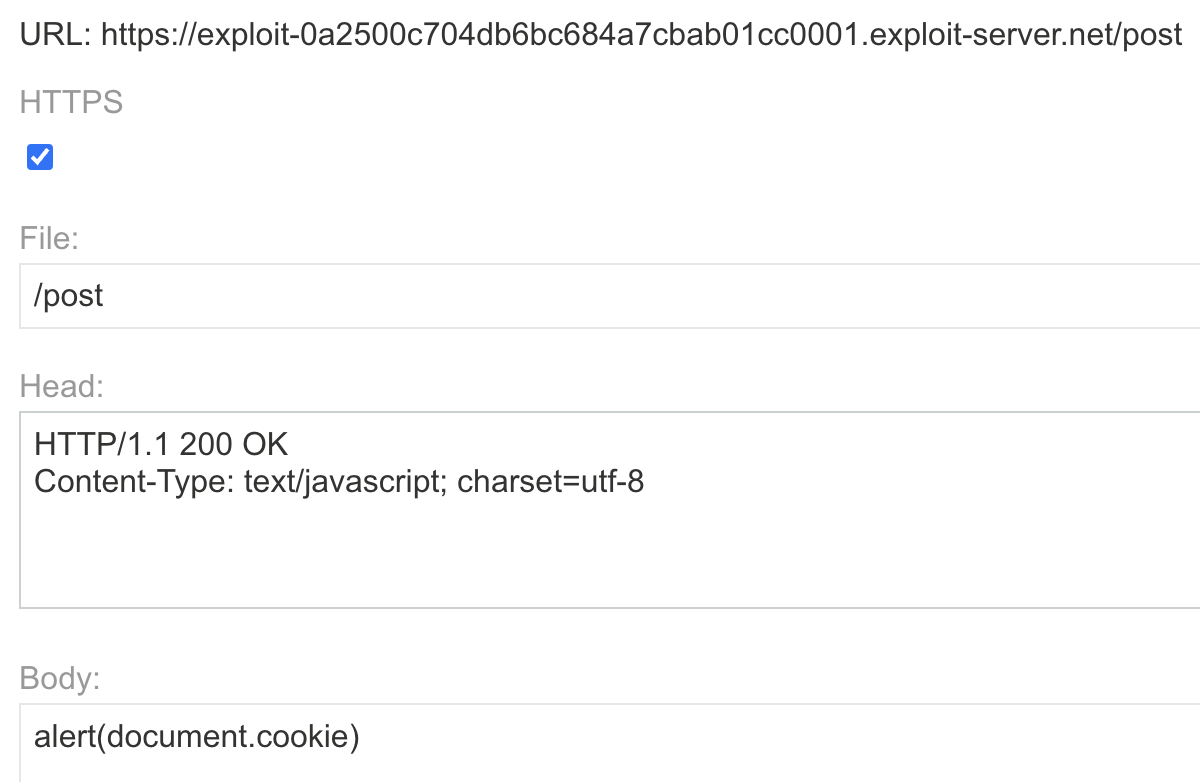Place cursor on /post in File field
1200x782 pixels.
pyautogui.click(x=69, y=296)
